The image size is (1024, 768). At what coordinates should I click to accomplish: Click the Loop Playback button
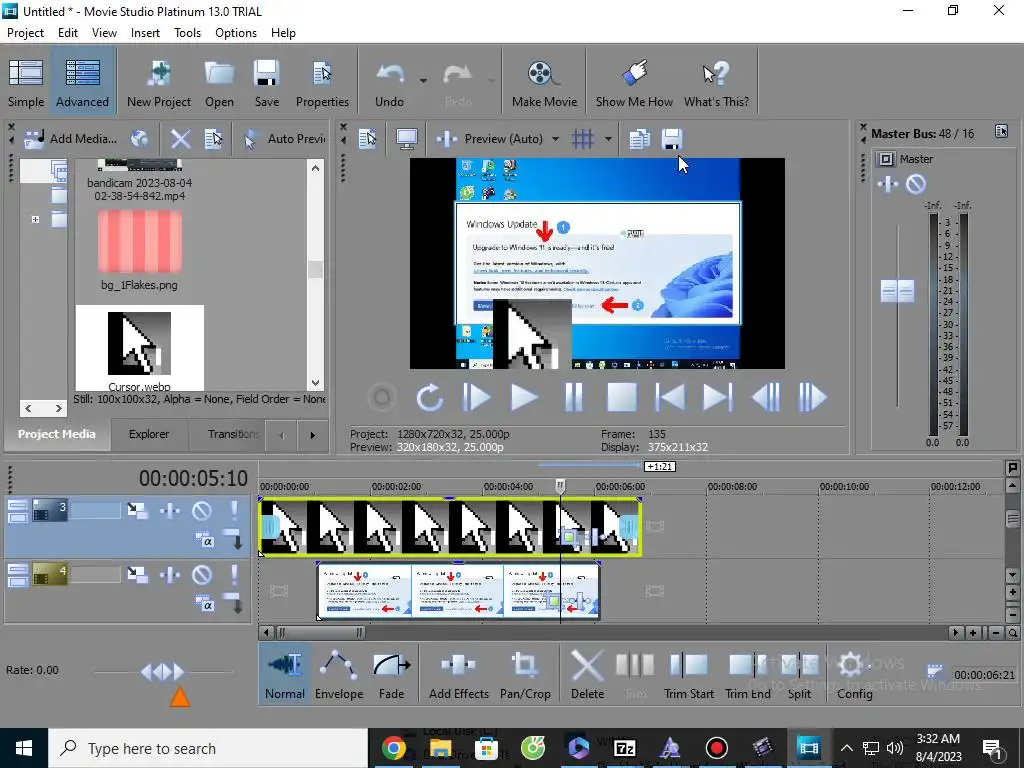pyautogui.click(x=429, y=397)
